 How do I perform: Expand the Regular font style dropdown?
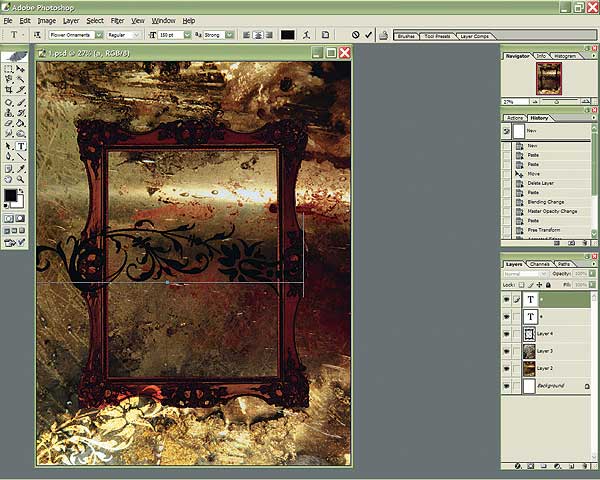tap(141, 35)
